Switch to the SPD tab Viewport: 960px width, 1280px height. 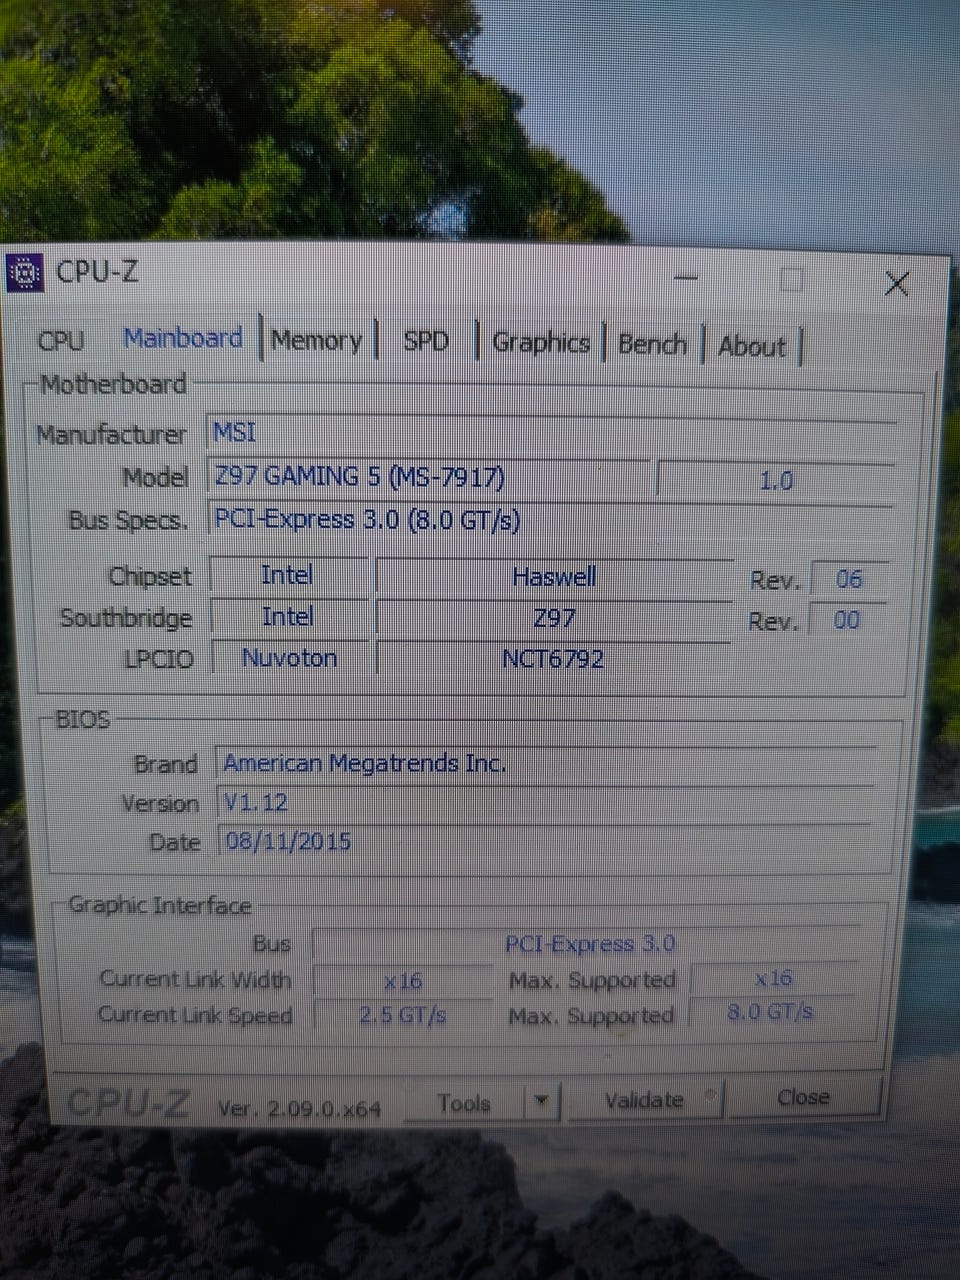pyautogui.click(x=426, y=341)
